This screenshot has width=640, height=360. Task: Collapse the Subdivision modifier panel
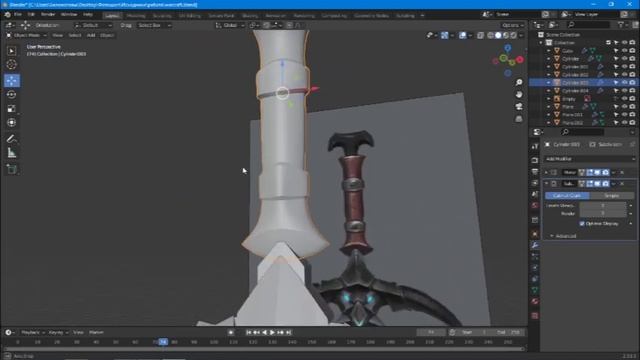click(x=547, y=184)
